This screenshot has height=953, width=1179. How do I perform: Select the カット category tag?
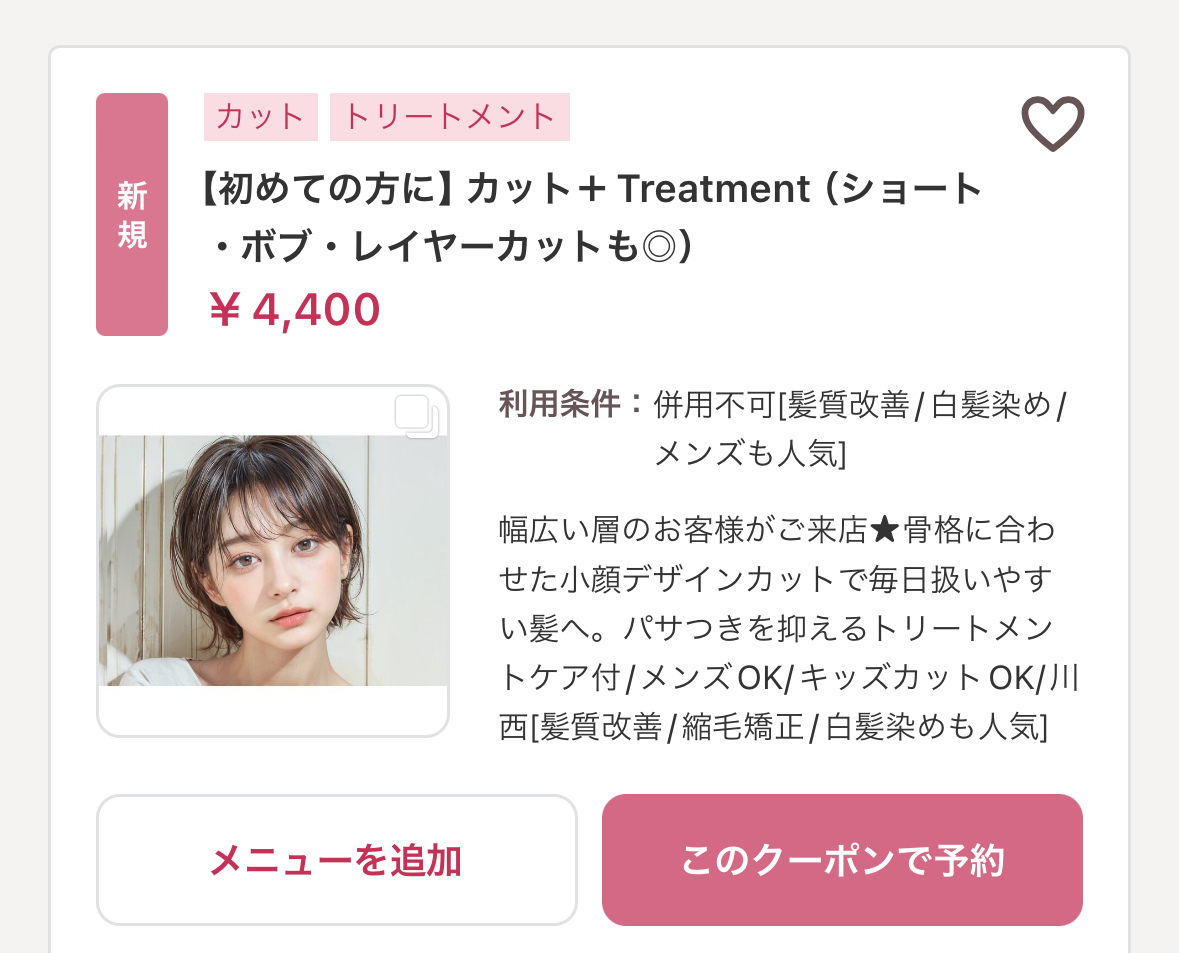(260, 117)
